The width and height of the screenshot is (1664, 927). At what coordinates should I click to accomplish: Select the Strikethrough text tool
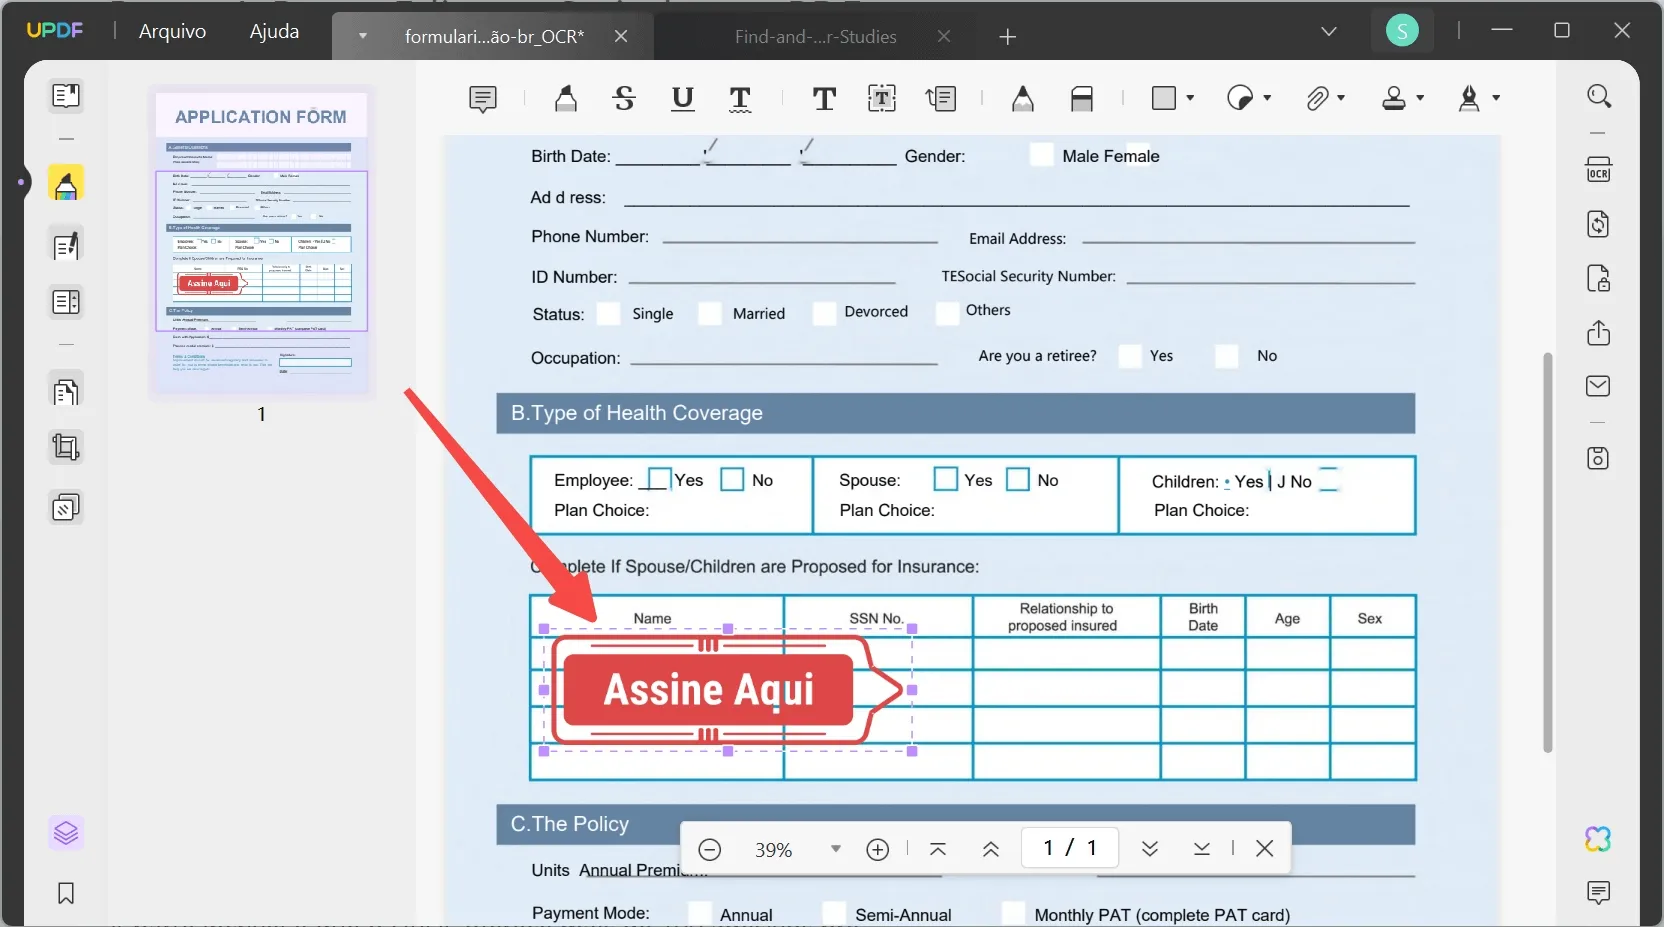(624, 98)
